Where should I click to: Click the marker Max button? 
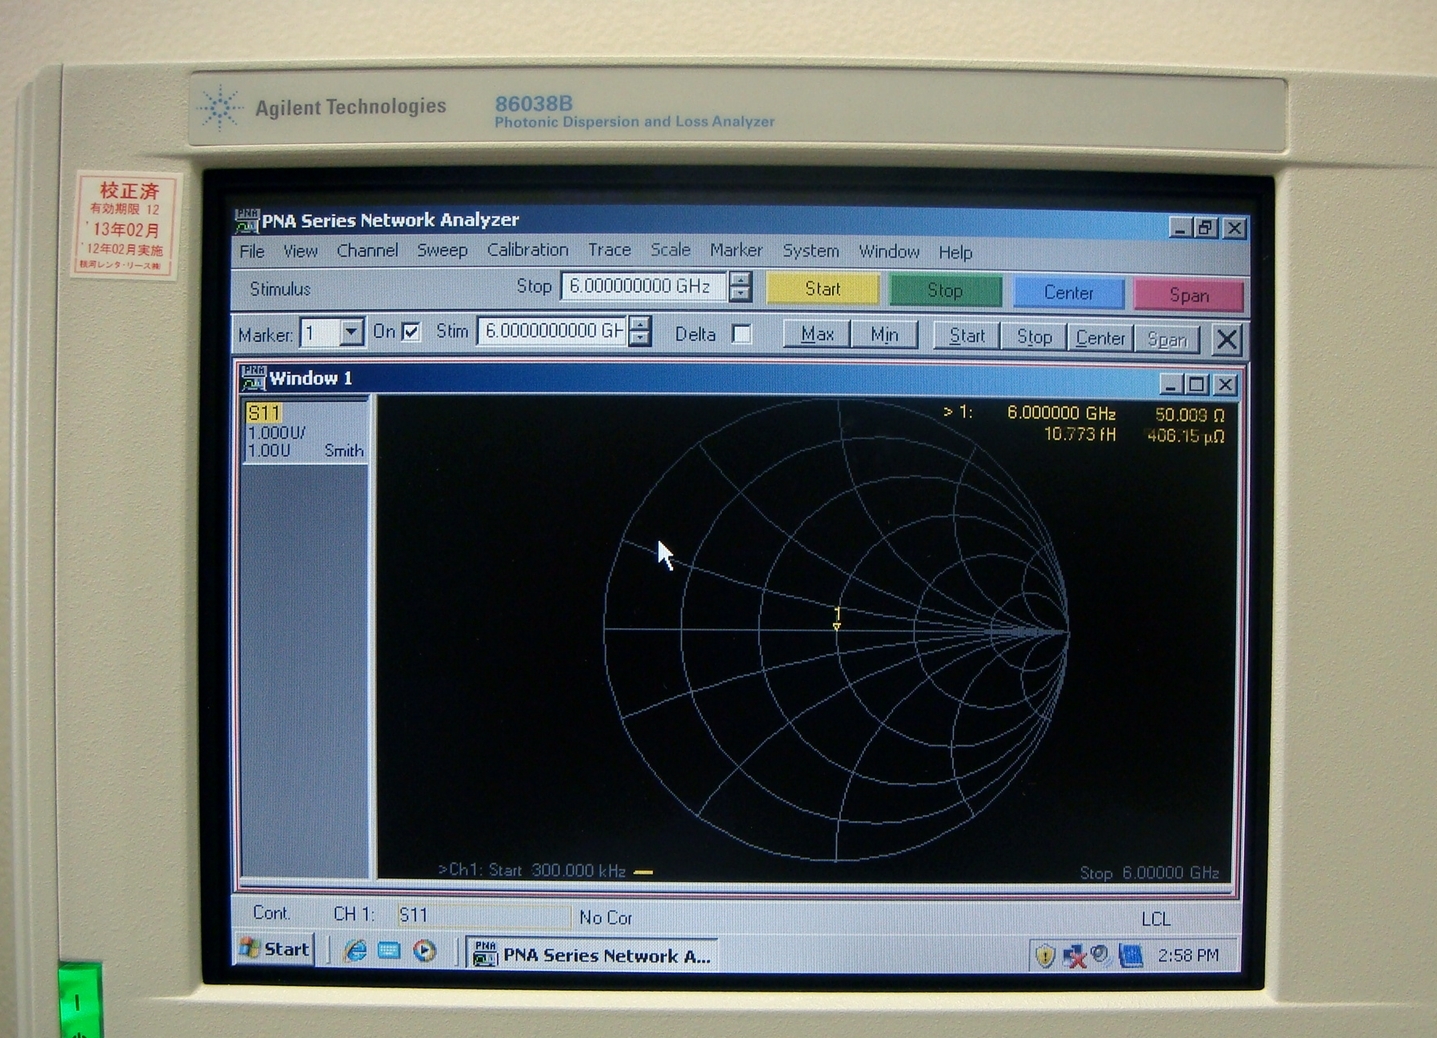click(x=817, y=334)
